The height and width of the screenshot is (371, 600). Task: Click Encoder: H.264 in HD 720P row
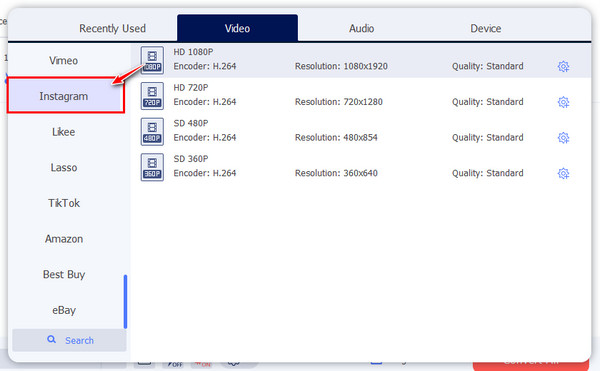[205, 102]
